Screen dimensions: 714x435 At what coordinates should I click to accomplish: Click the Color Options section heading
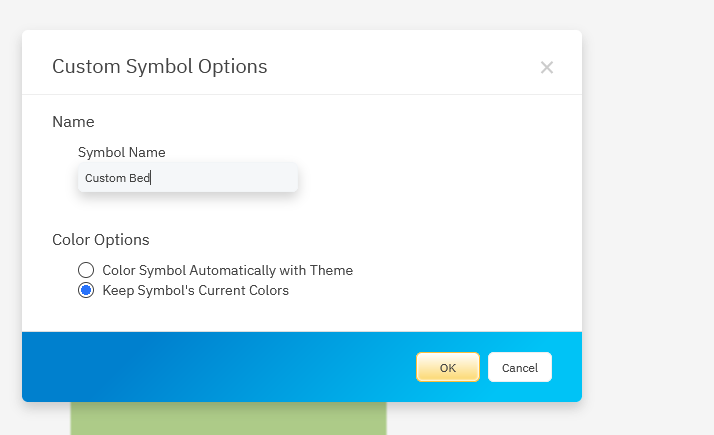(101, 240)
